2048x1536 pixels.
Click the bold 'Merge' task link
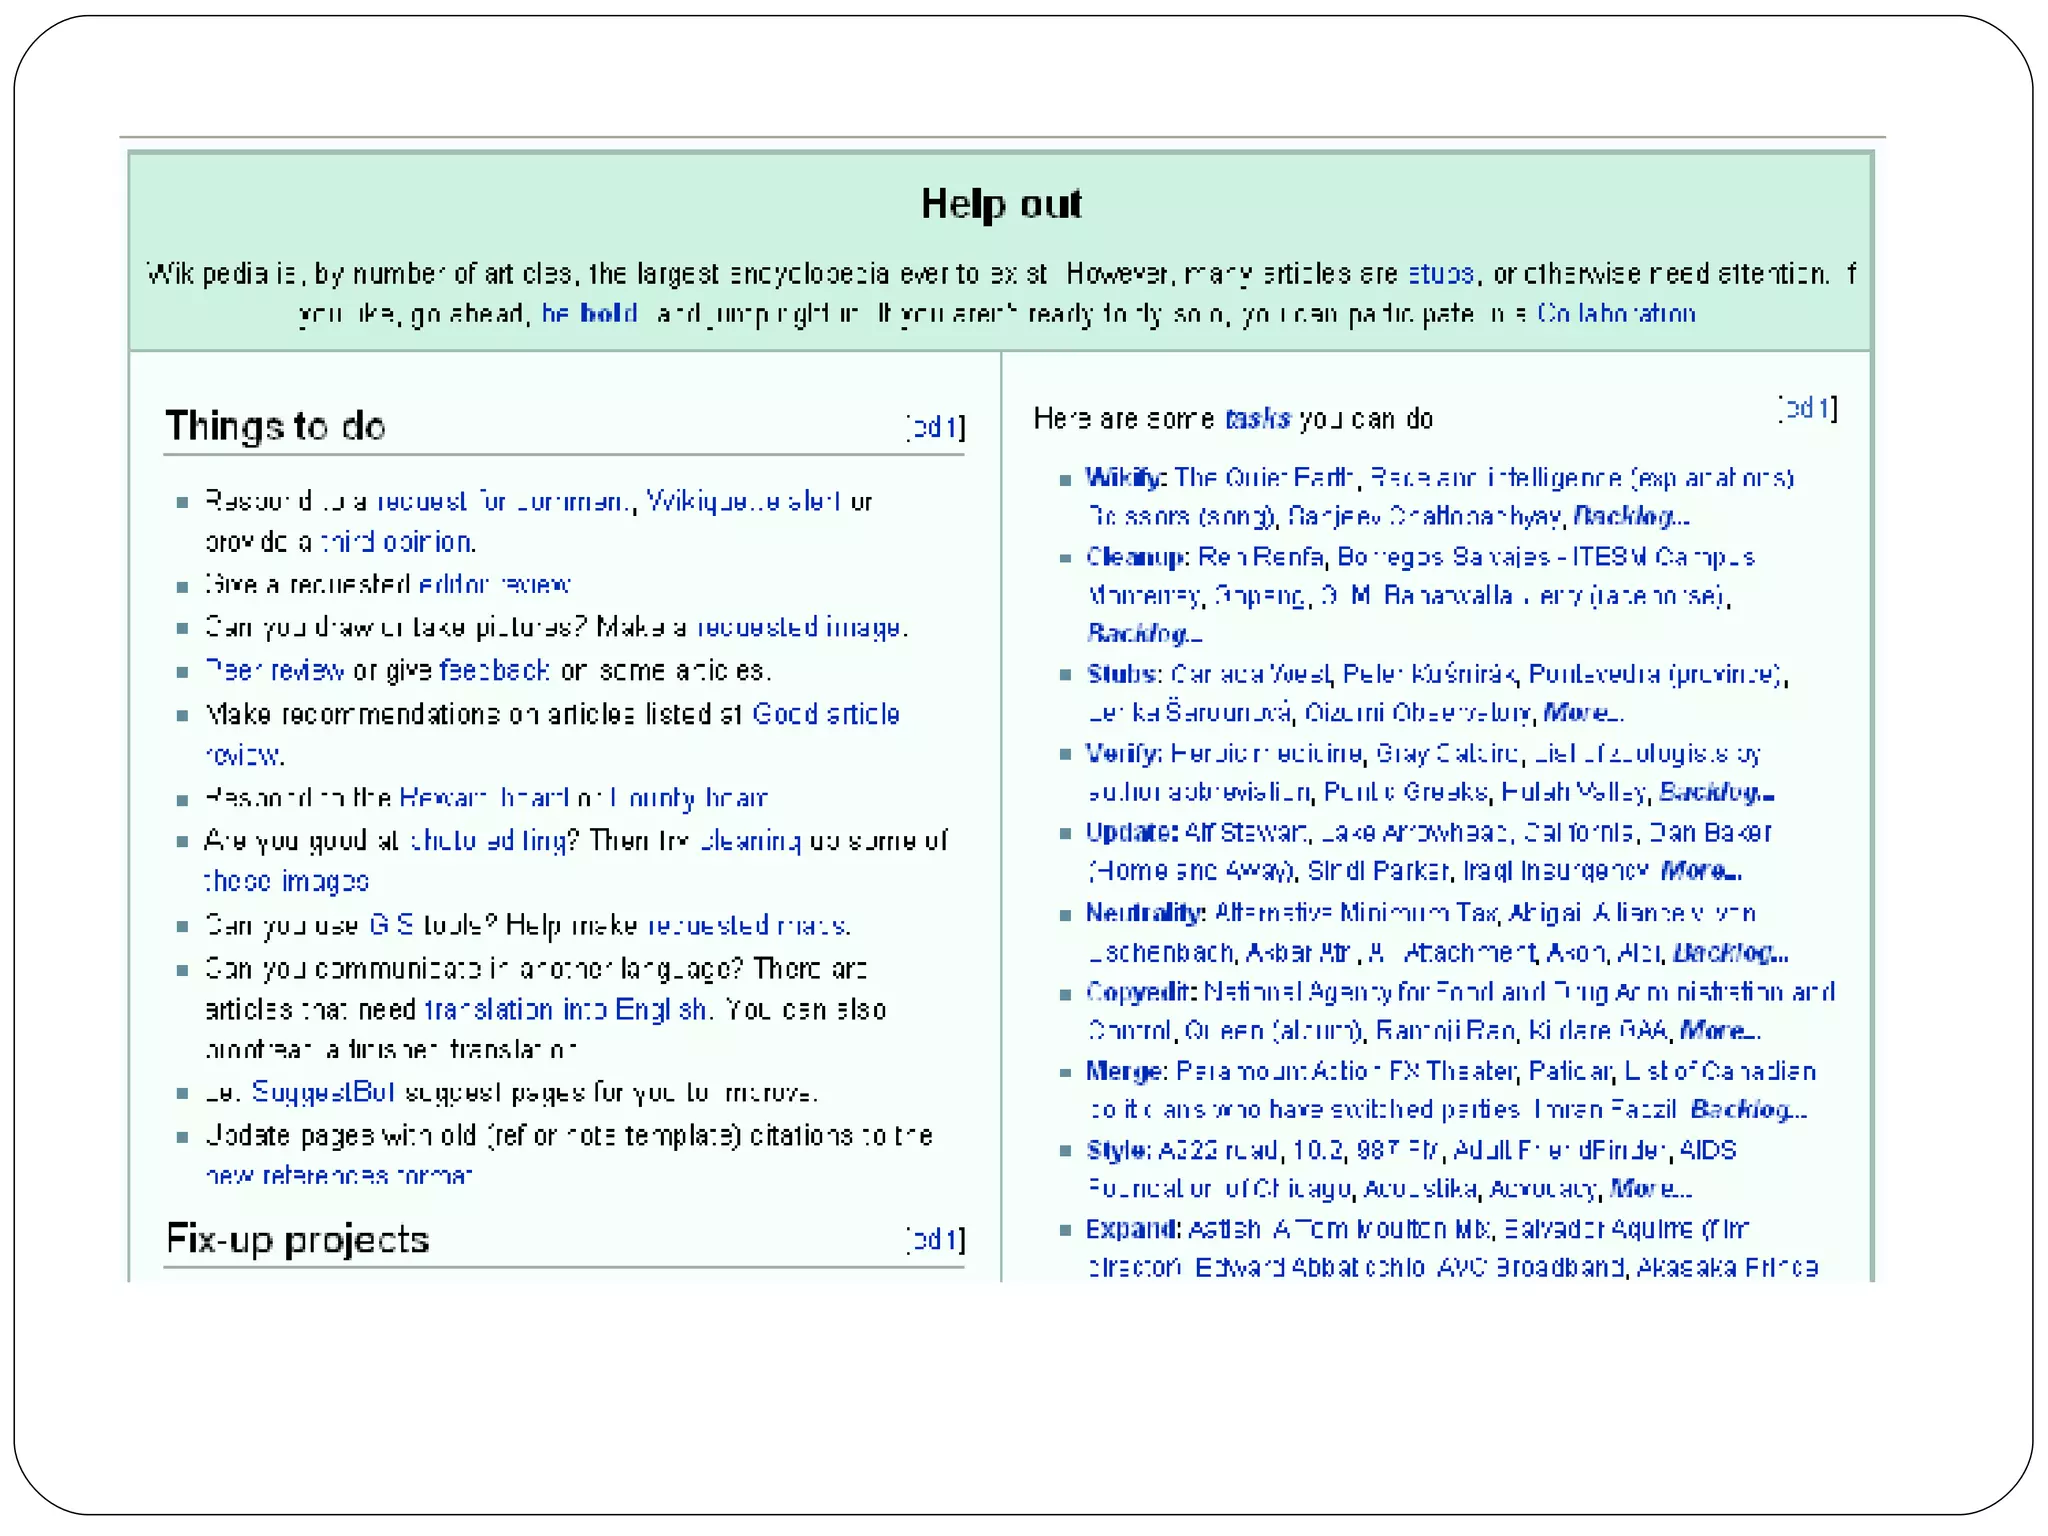tap(1125, 1072)
